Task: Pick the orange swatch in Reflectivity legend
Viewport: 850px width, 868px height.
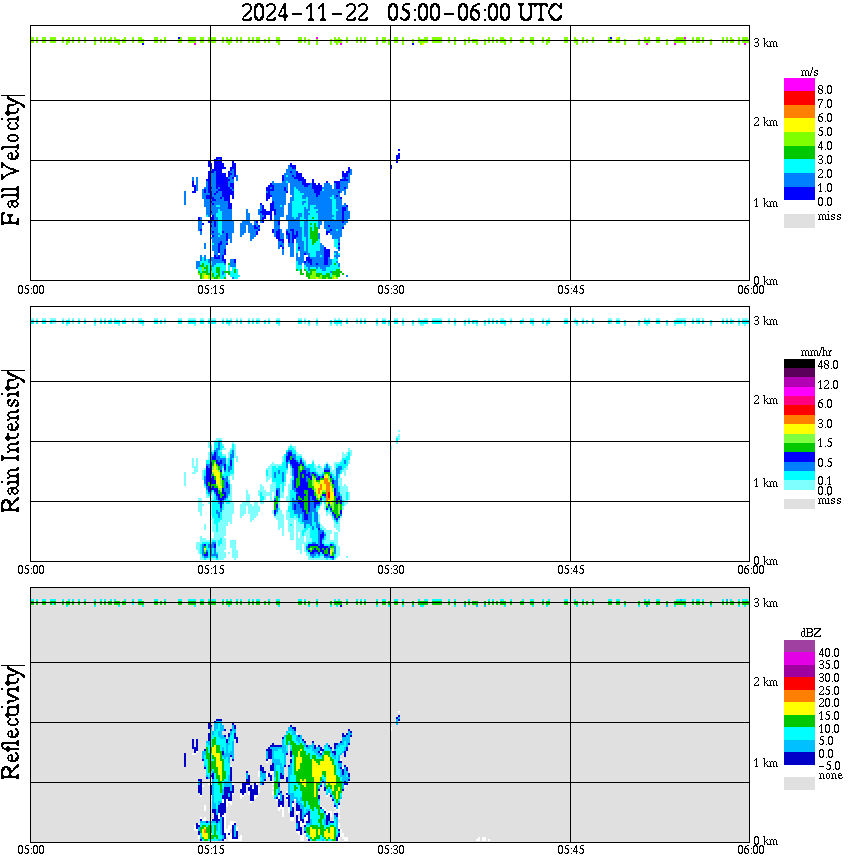Action: [799, 696]
